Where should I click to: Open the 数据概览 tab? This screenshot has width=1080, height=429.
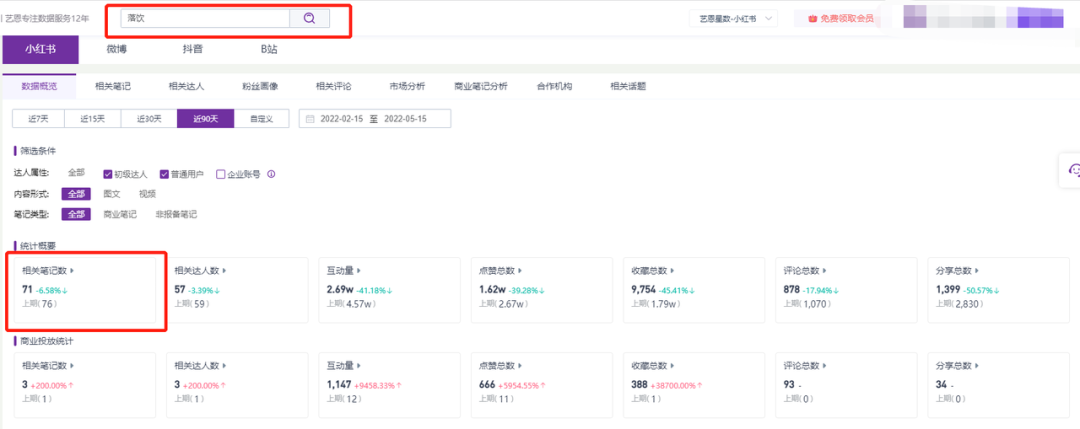click(x=39, y=87)
